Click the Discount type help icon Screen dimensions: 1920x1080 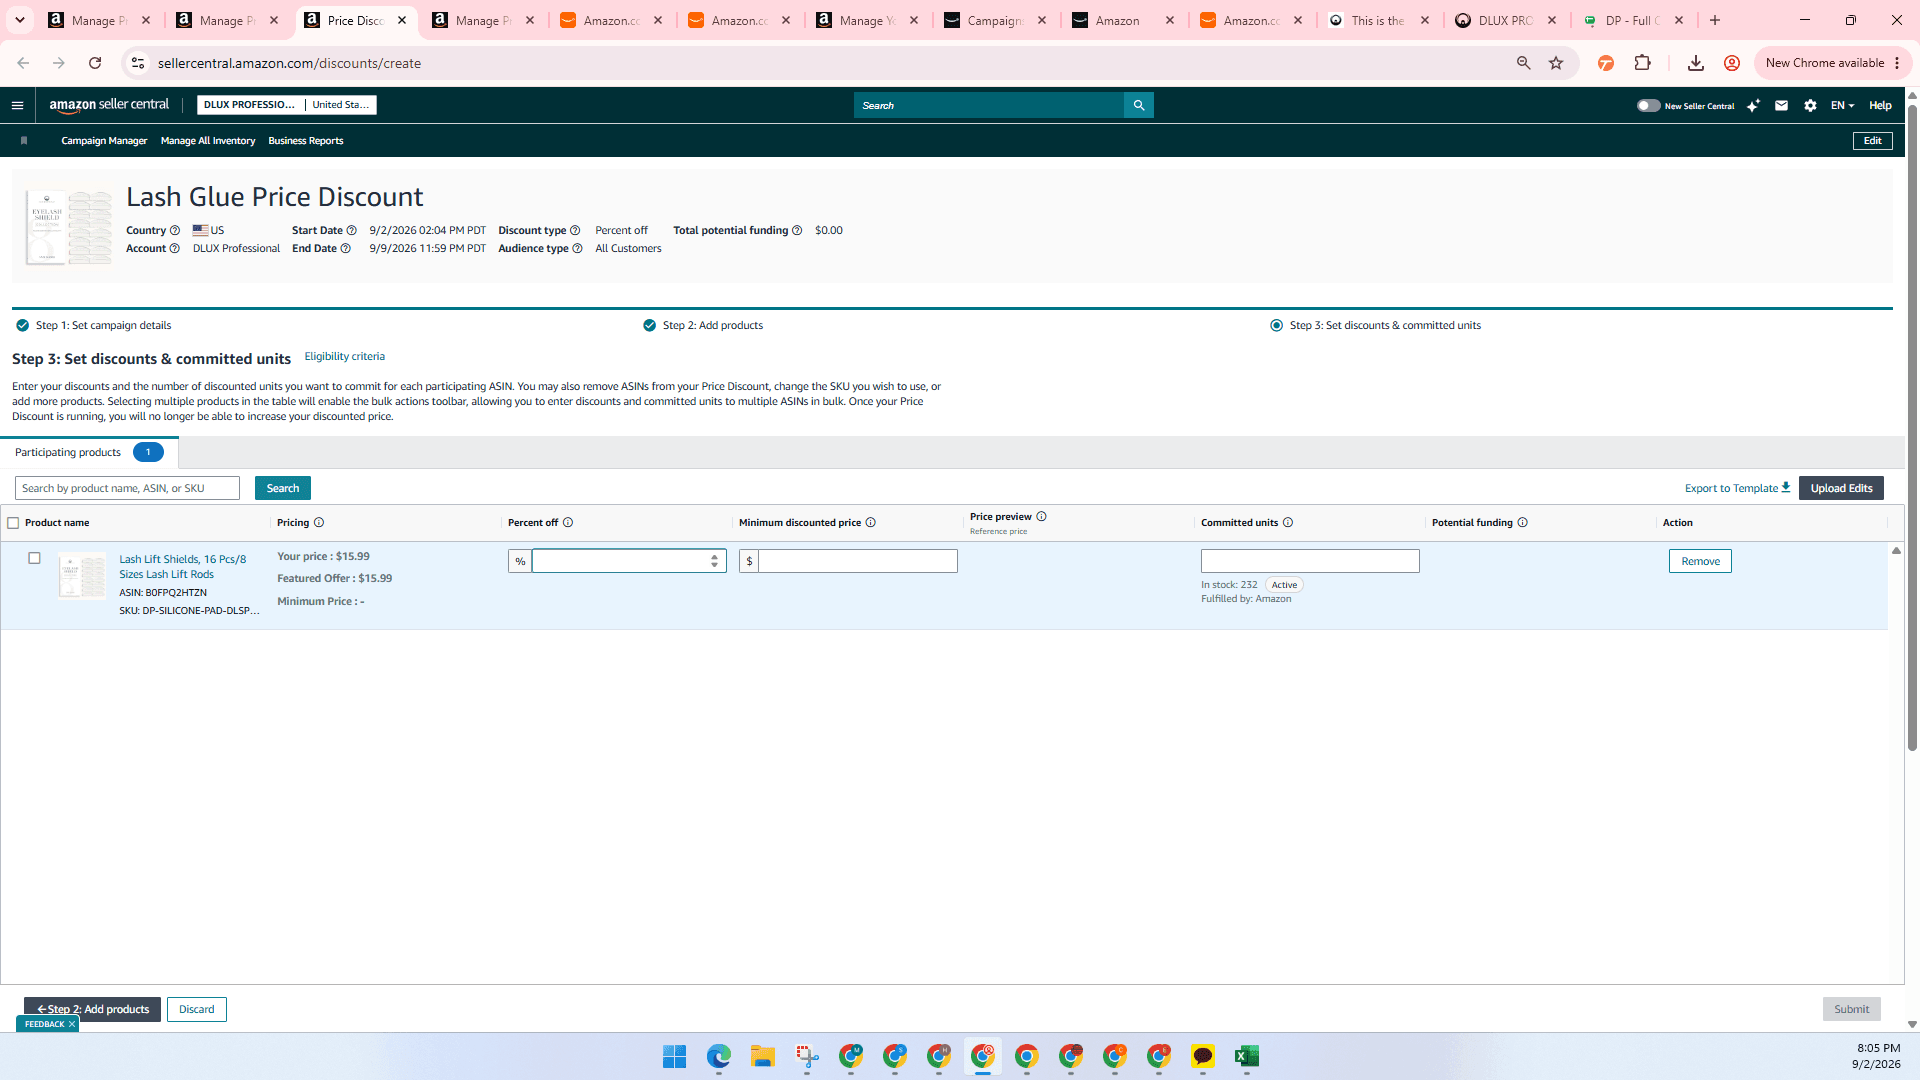pyautogui.click(x=575, y=231)
